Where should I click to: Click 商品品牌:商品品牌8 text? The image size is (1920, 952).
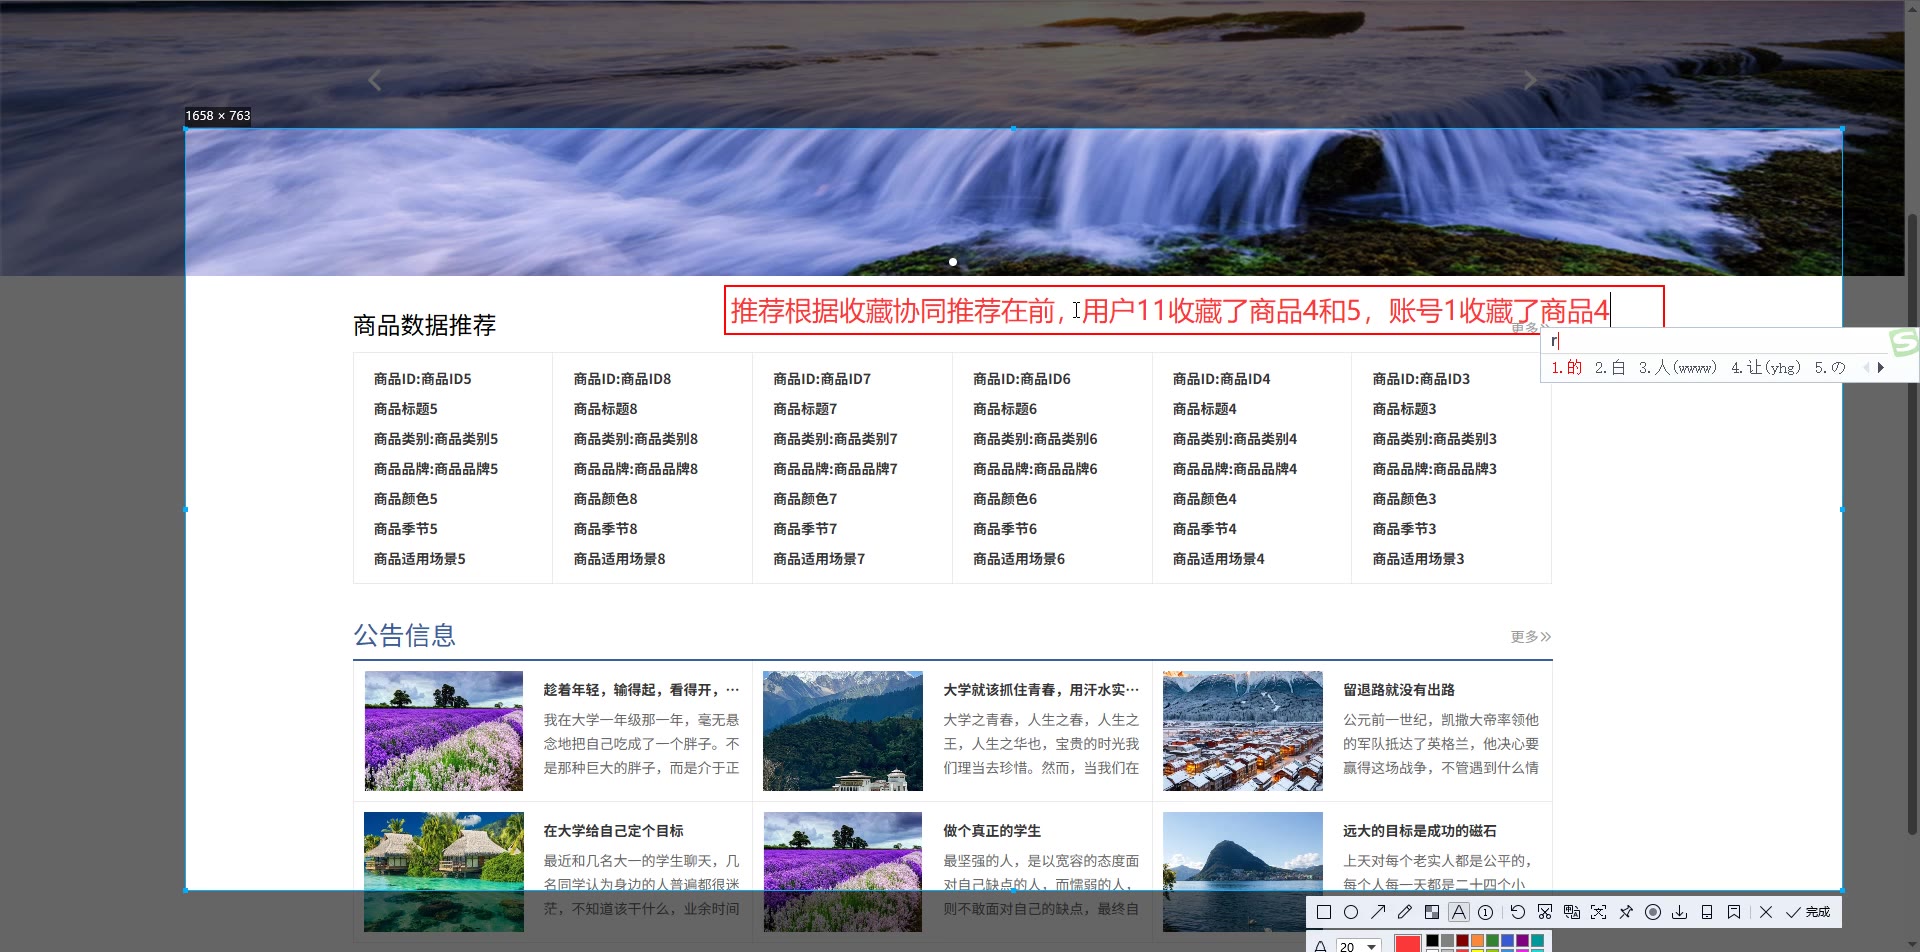(636, 469)
